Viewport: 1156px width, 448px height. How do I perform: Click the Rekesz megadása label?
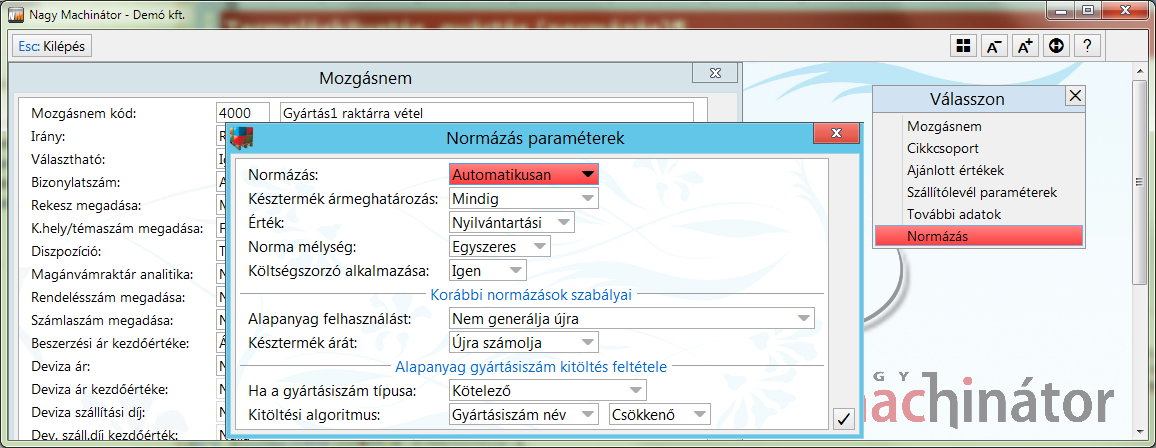tap(86, 206)
